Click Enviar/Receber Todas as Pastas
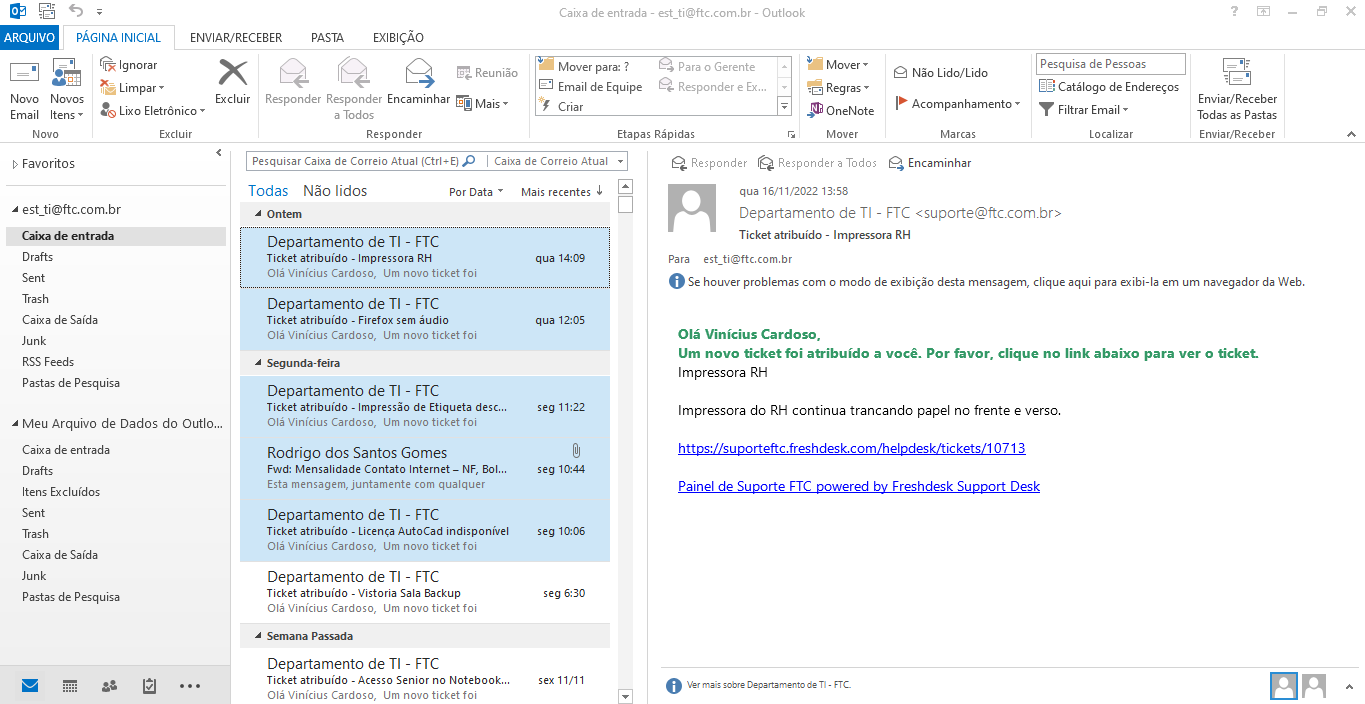The width and height of the screenshot is (1365, 704). [1237, 89]
